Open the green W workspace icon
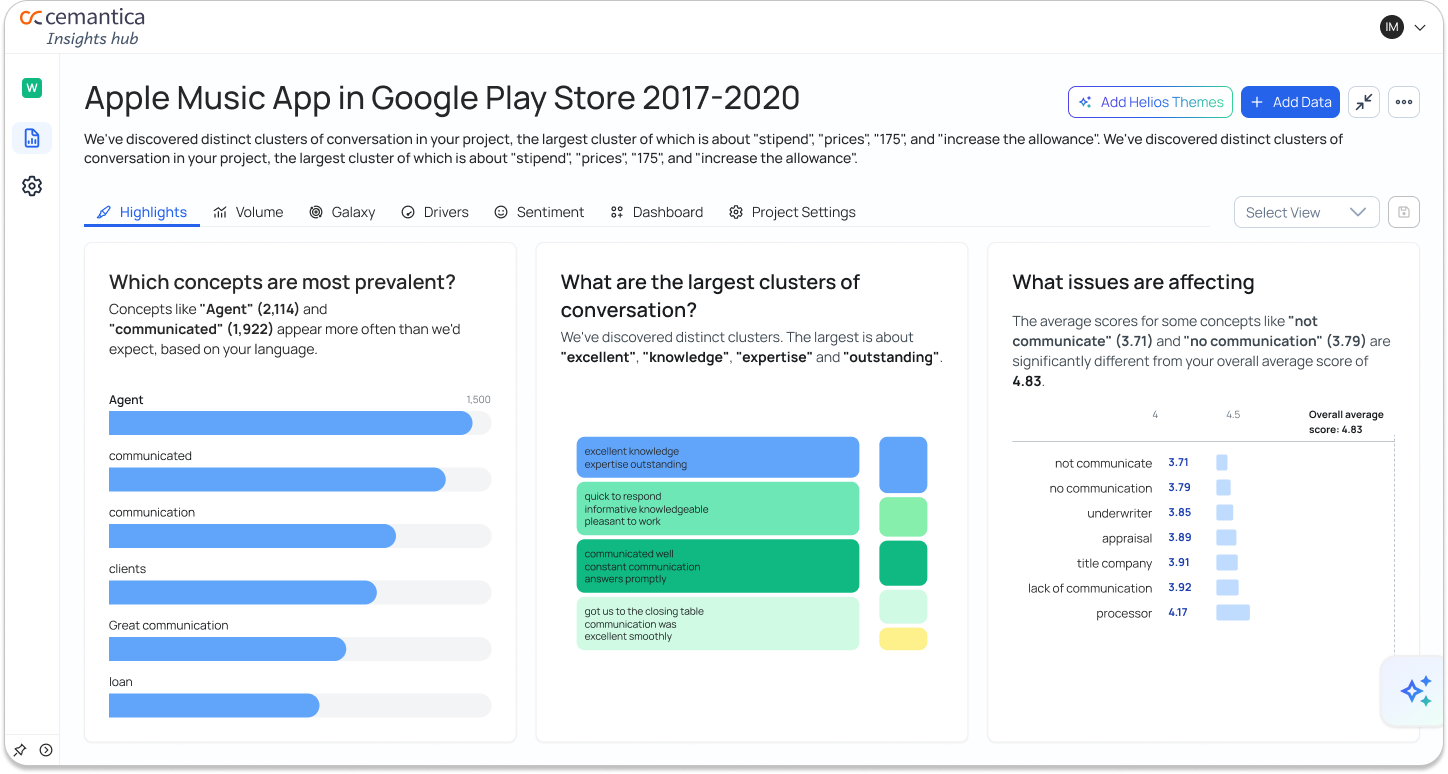The image size is (1448, 774). point(32,88)
